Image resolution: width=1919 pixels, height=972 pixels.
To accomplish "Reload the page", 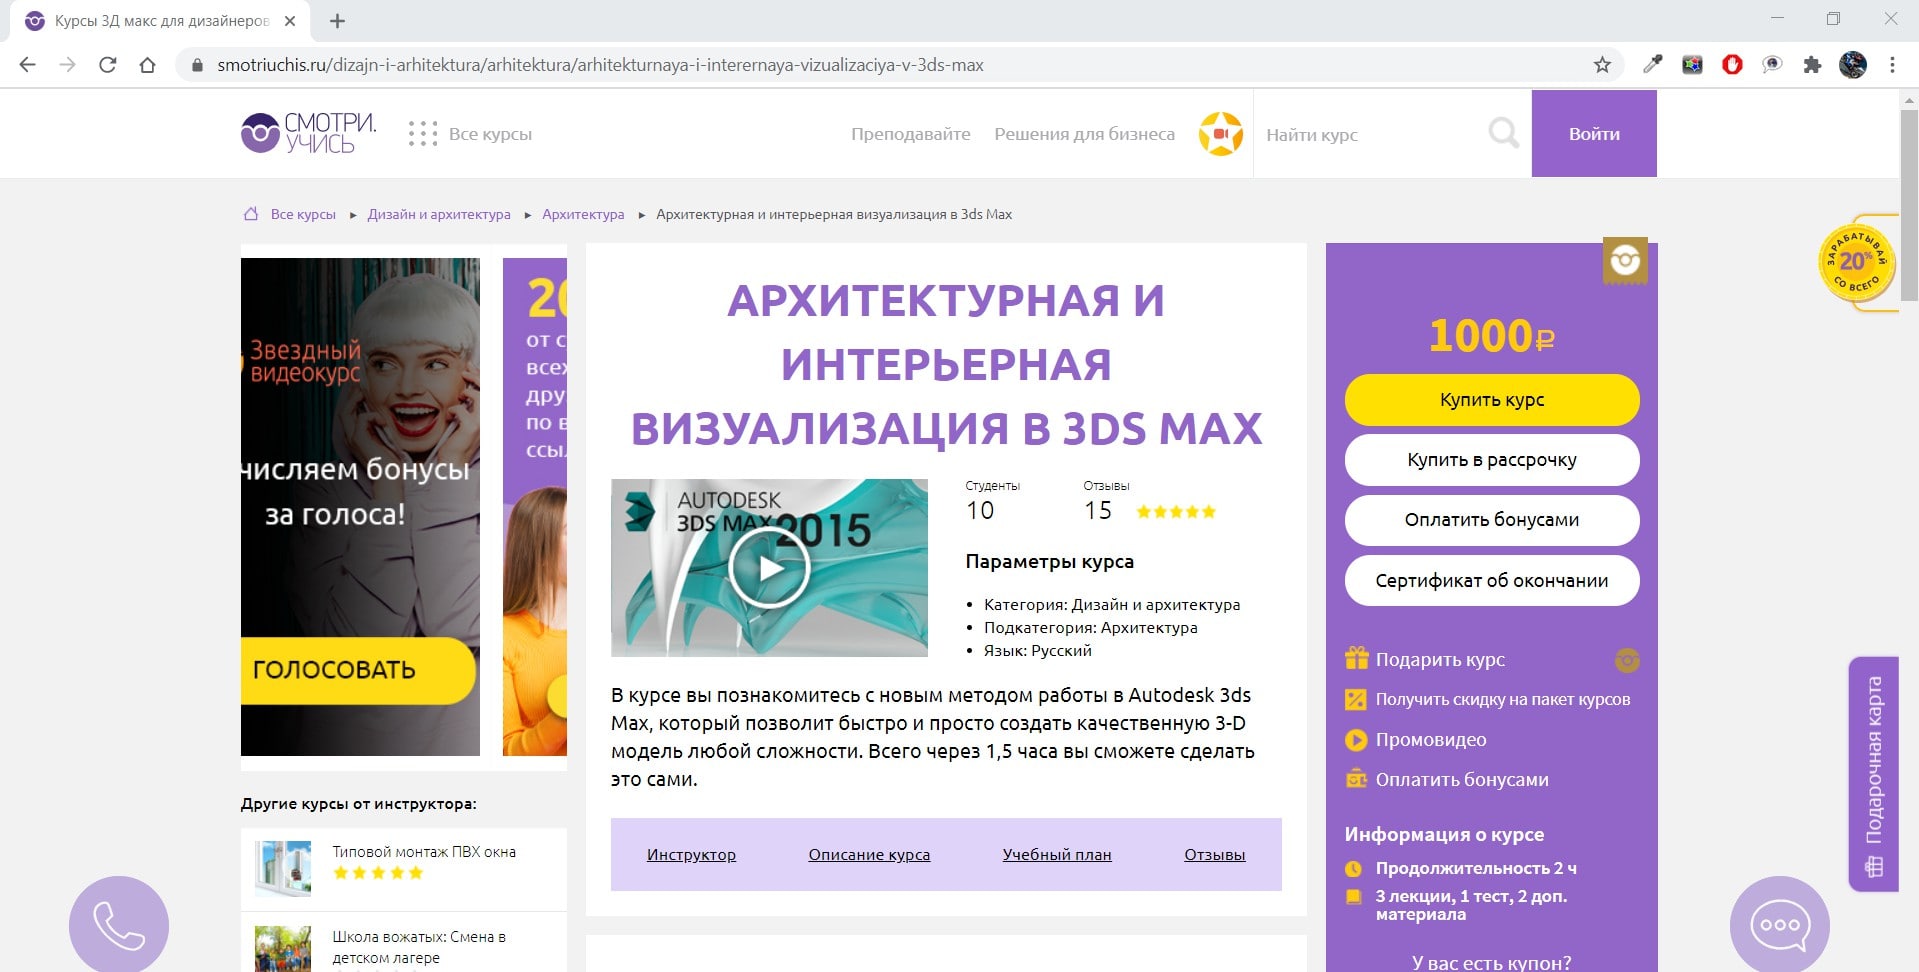I will 107,65.
